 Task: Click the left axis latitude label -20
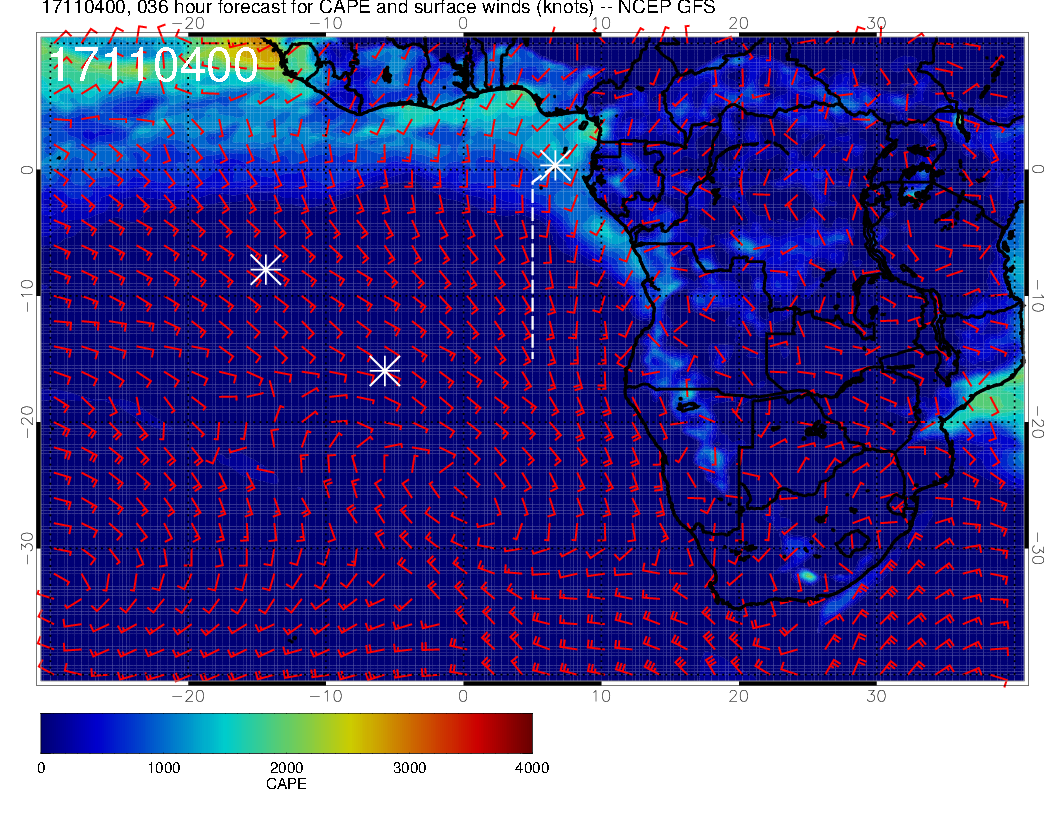tap(27, 422)
